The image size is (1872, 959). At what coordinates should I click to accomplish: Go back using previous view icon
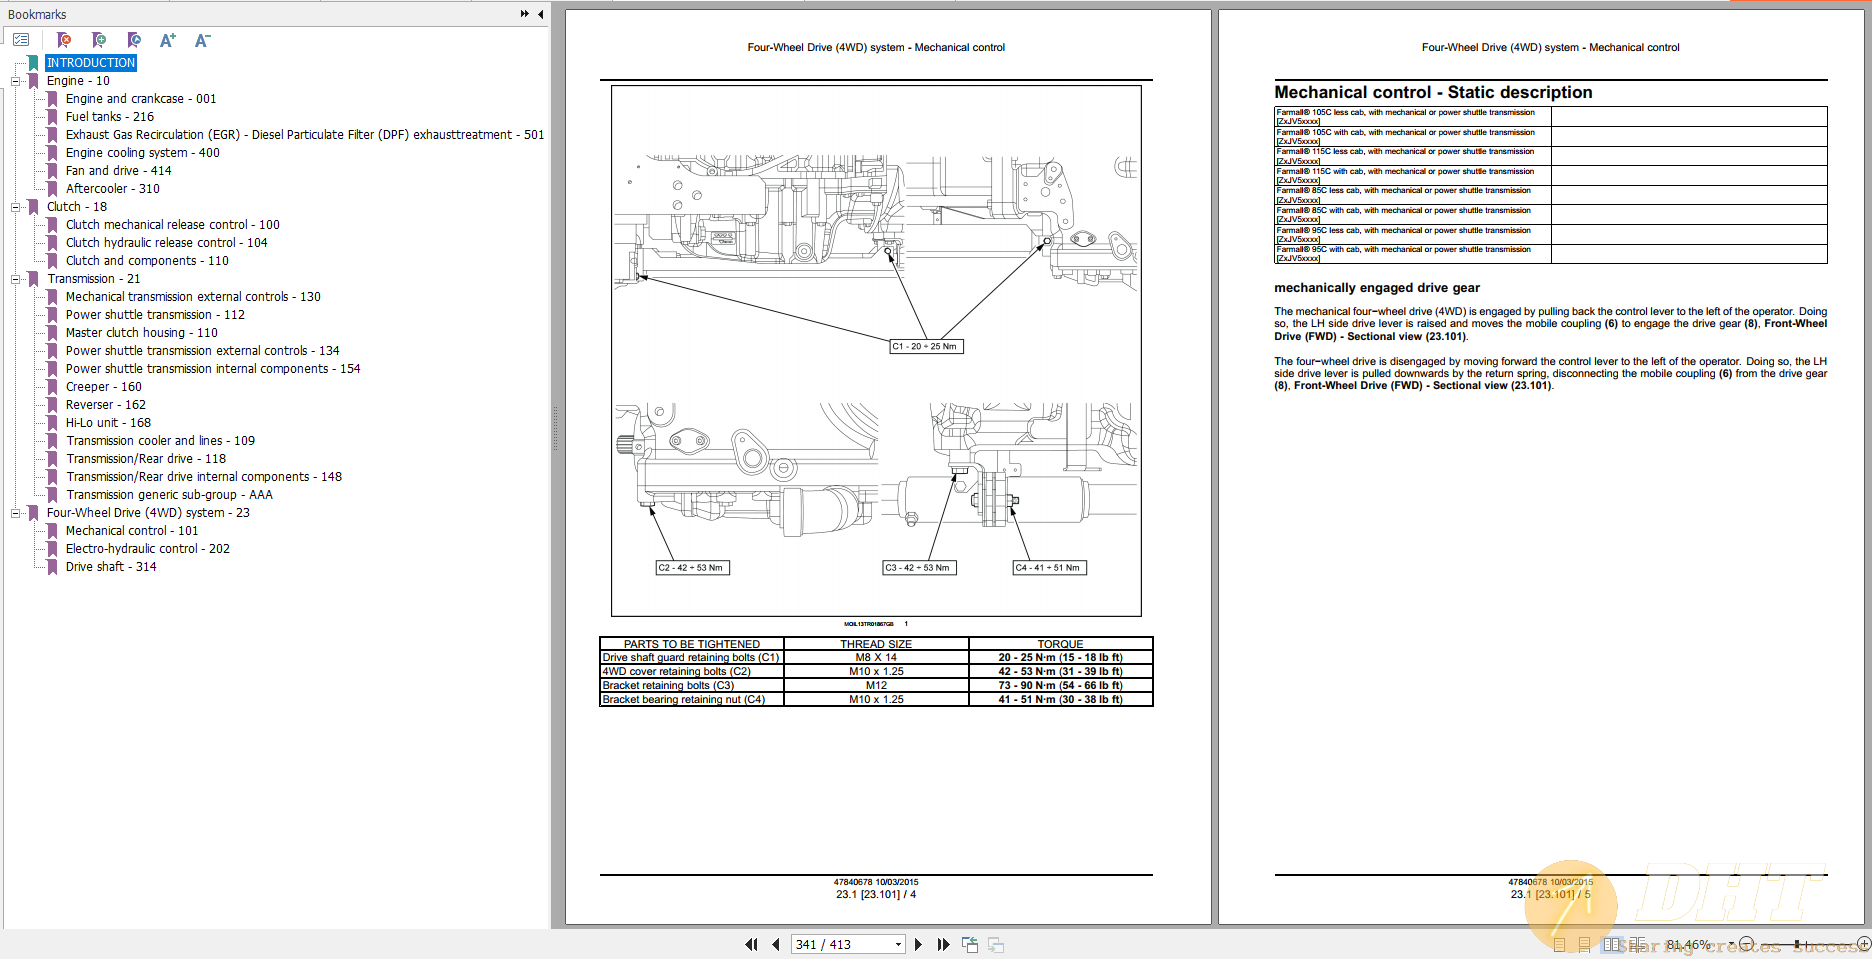970,943
